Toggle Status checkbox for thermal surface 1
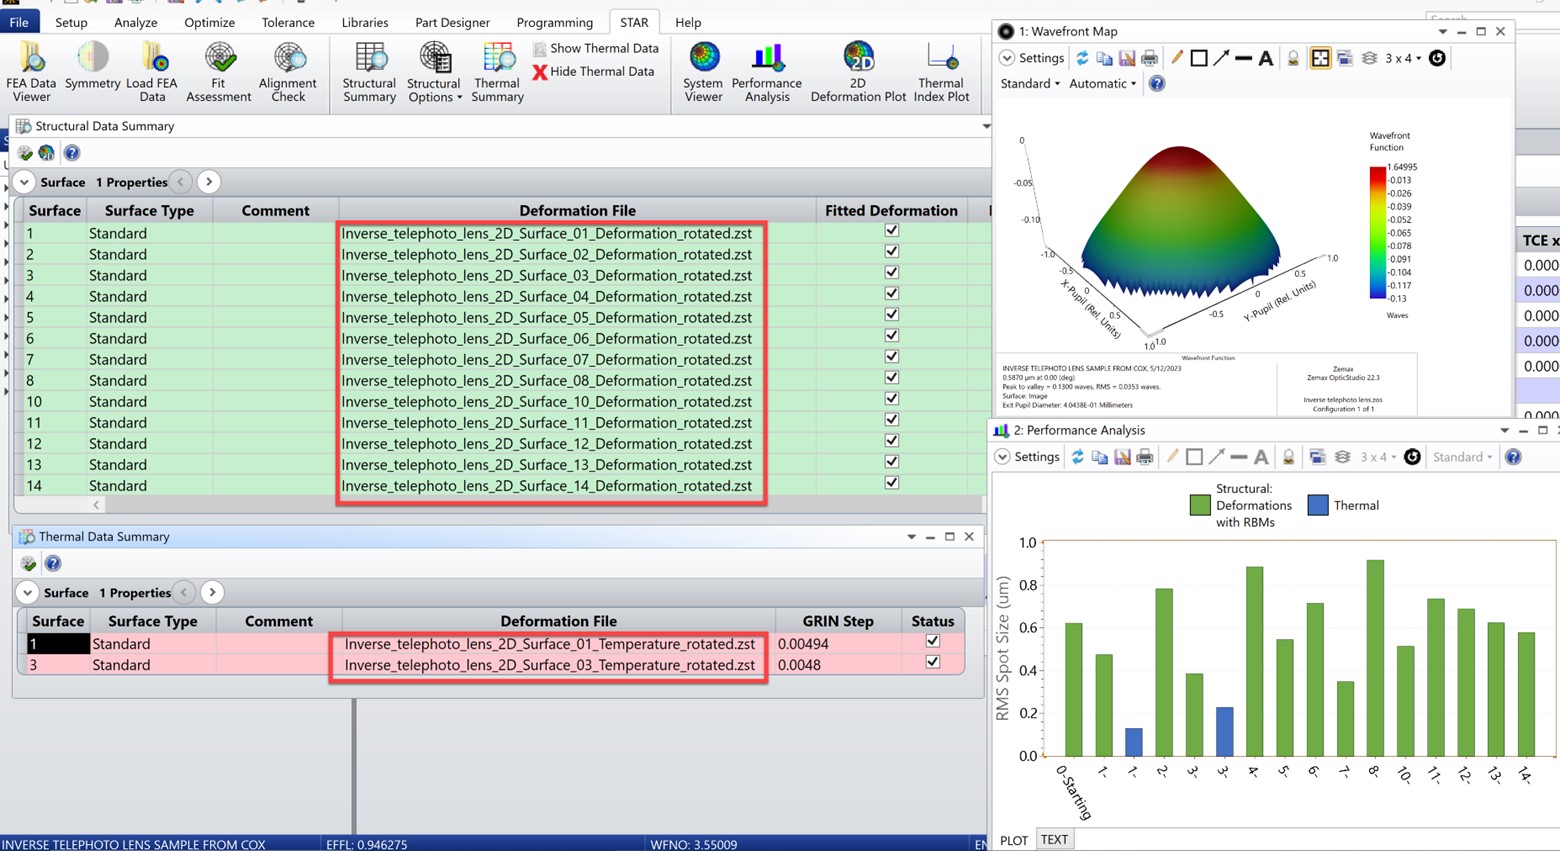Screen dimensions: 1560x851 (x=933, y=641)
